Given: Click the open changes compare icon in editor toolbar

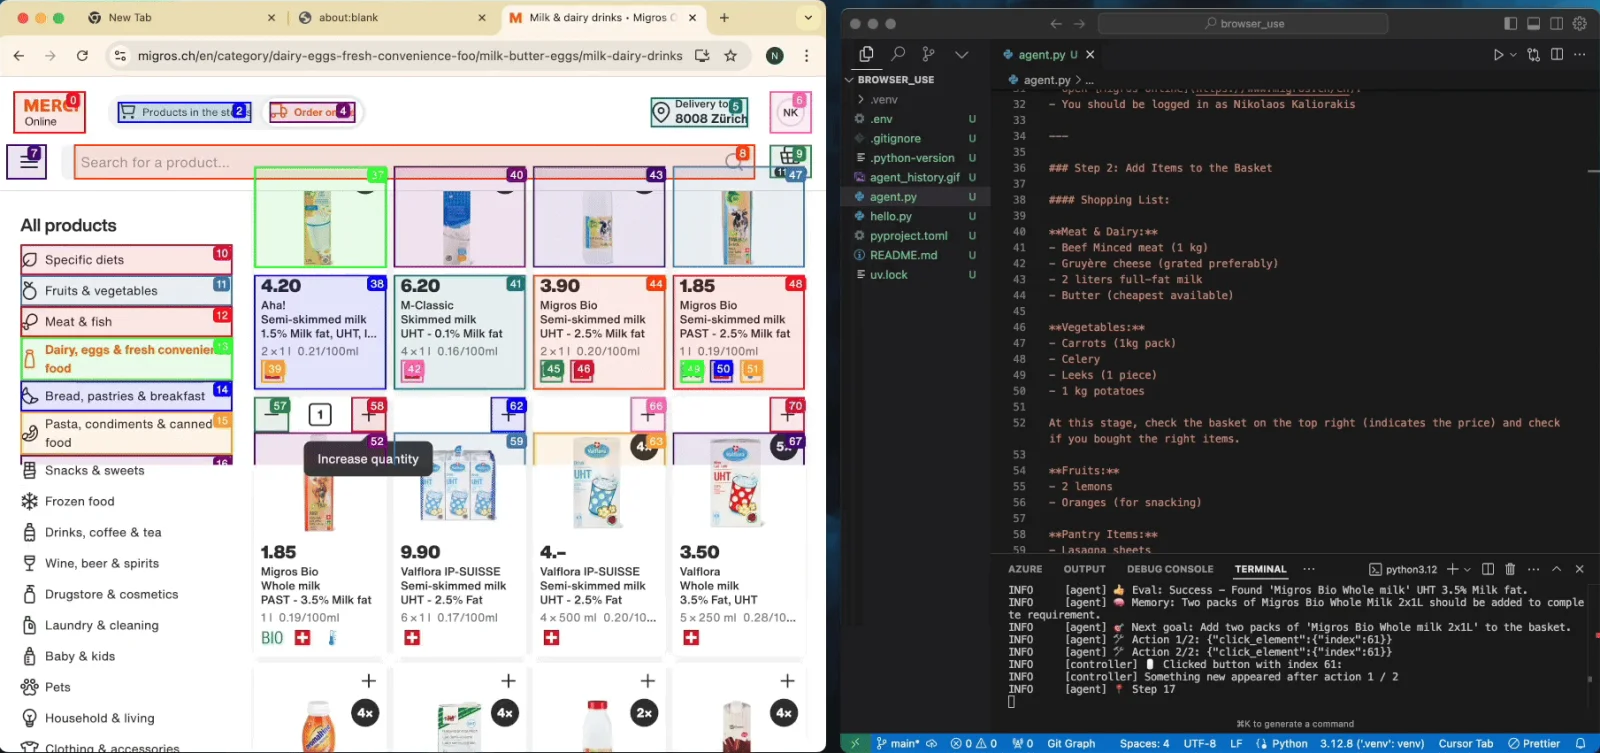Looking at the screenshot, I should pyautogui.click(x=1533, y=54).
